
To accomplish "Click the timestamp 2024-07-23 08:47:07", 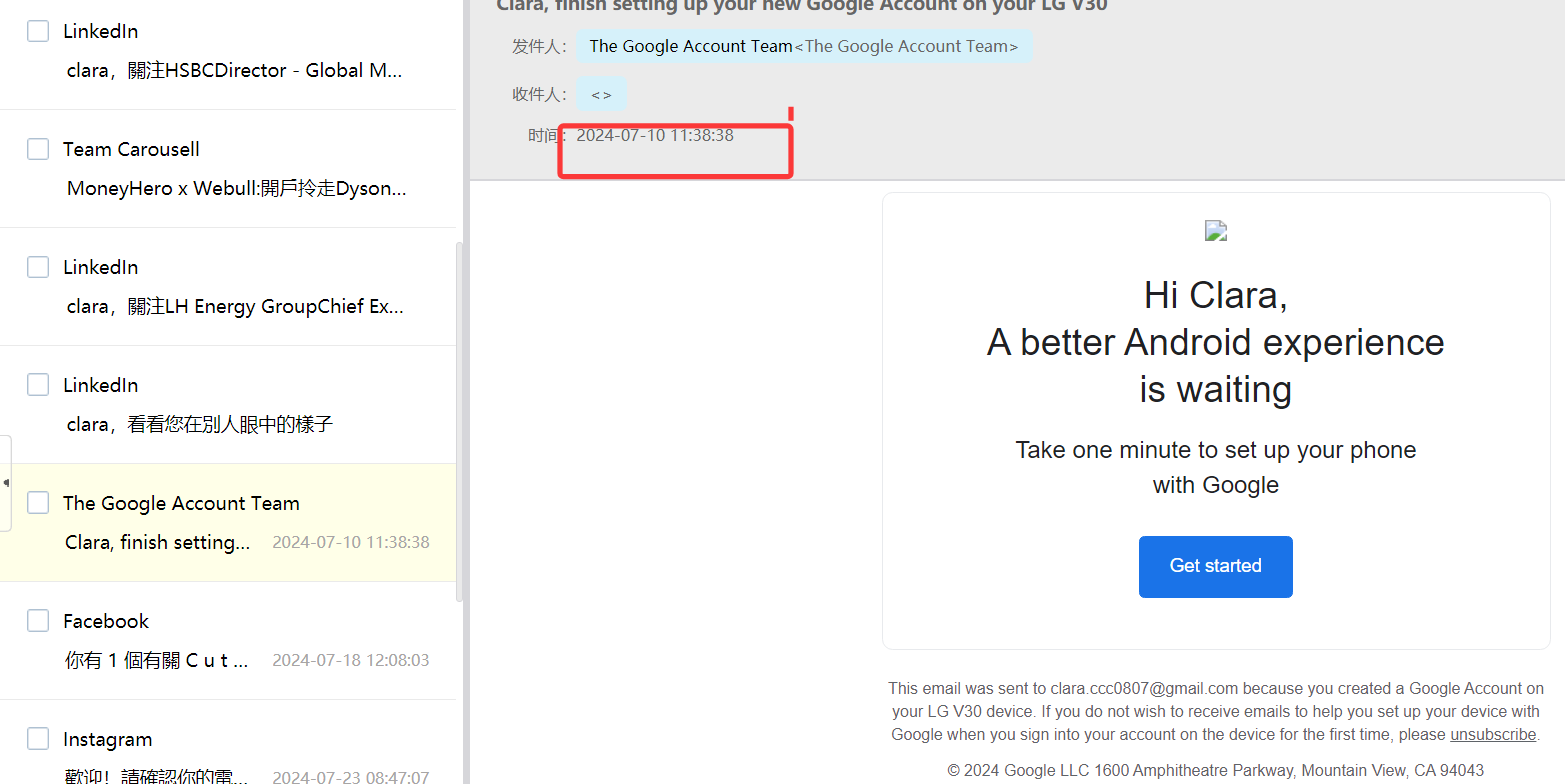I will pyautogui.click(x=351, y=777).
